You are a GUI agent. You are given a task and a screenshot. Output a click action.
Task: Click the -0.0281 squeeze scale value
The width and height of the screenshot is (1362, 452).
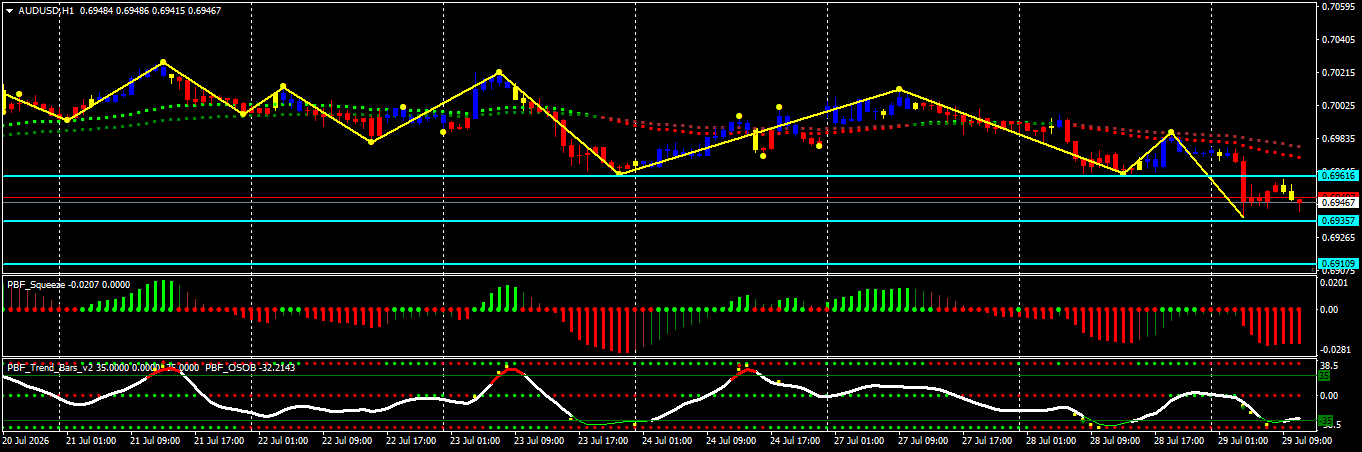1337,349
